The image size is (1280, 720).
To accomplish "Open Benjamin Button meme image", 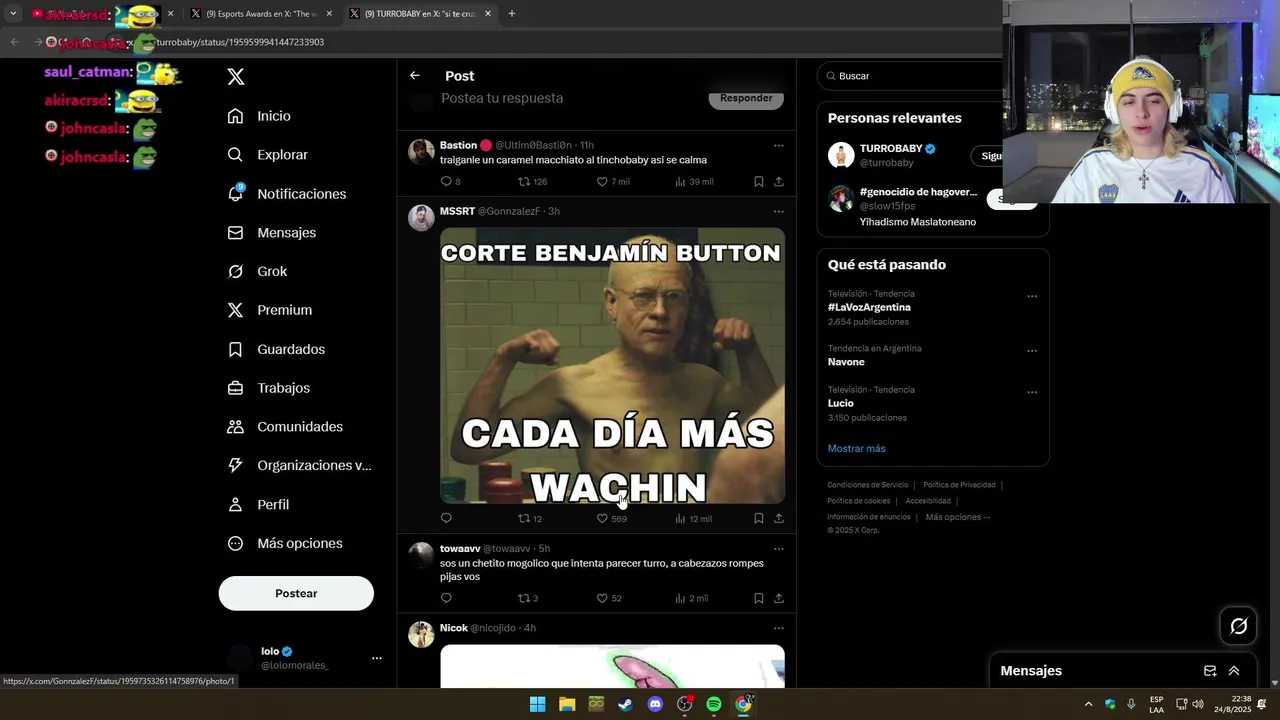I will click(612, 366).
